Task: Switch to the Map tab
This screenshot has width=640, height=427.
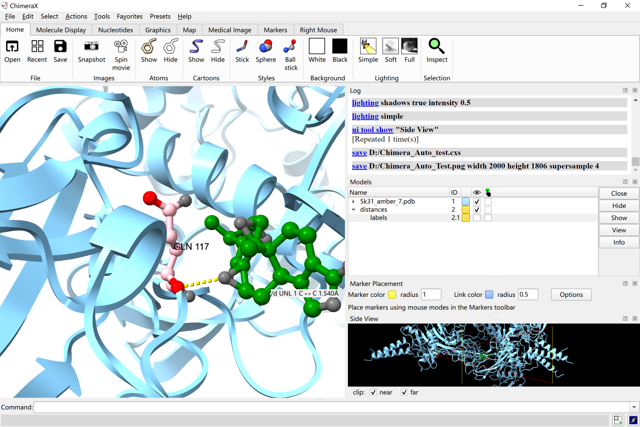Action: [189, 30]
